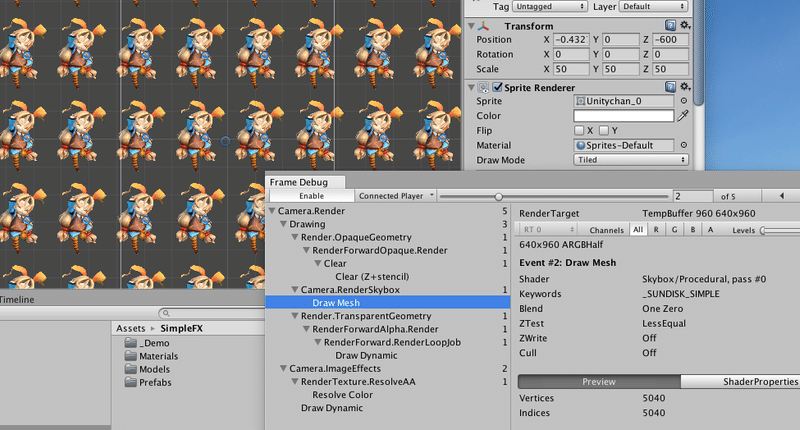
Task: Select the Draw Mesh event row
Action: (388, 302)
